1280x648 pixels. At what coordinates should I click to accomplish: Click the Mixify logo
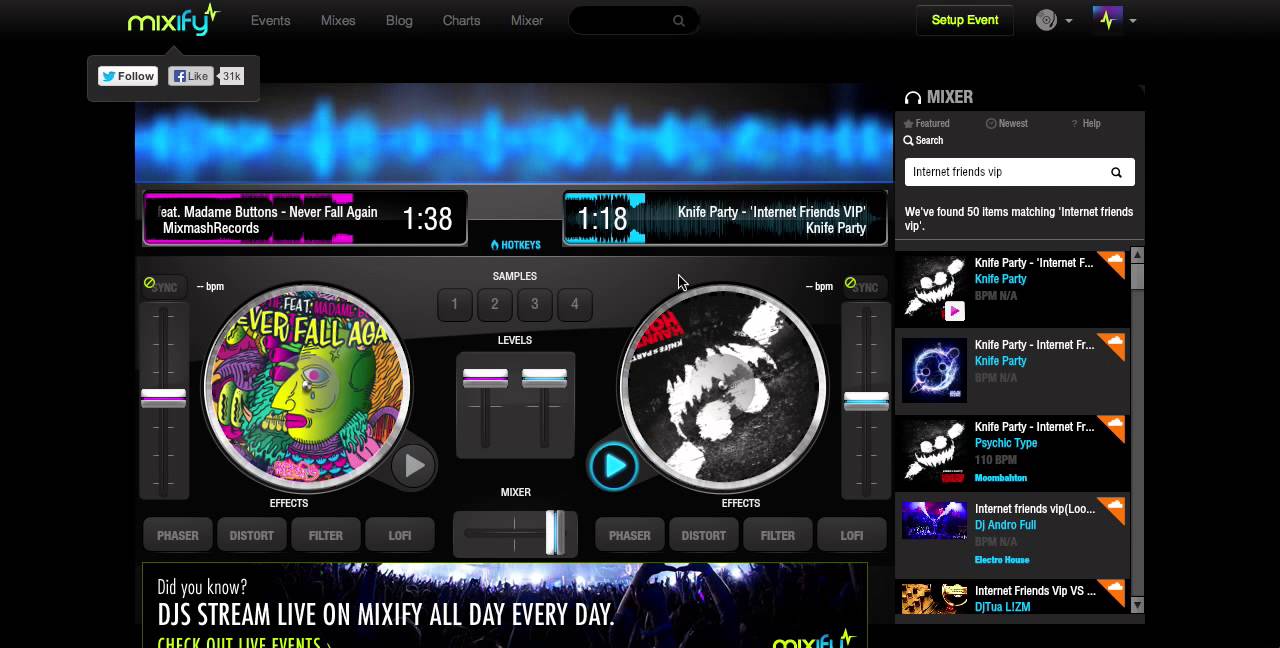coord(173,20)
